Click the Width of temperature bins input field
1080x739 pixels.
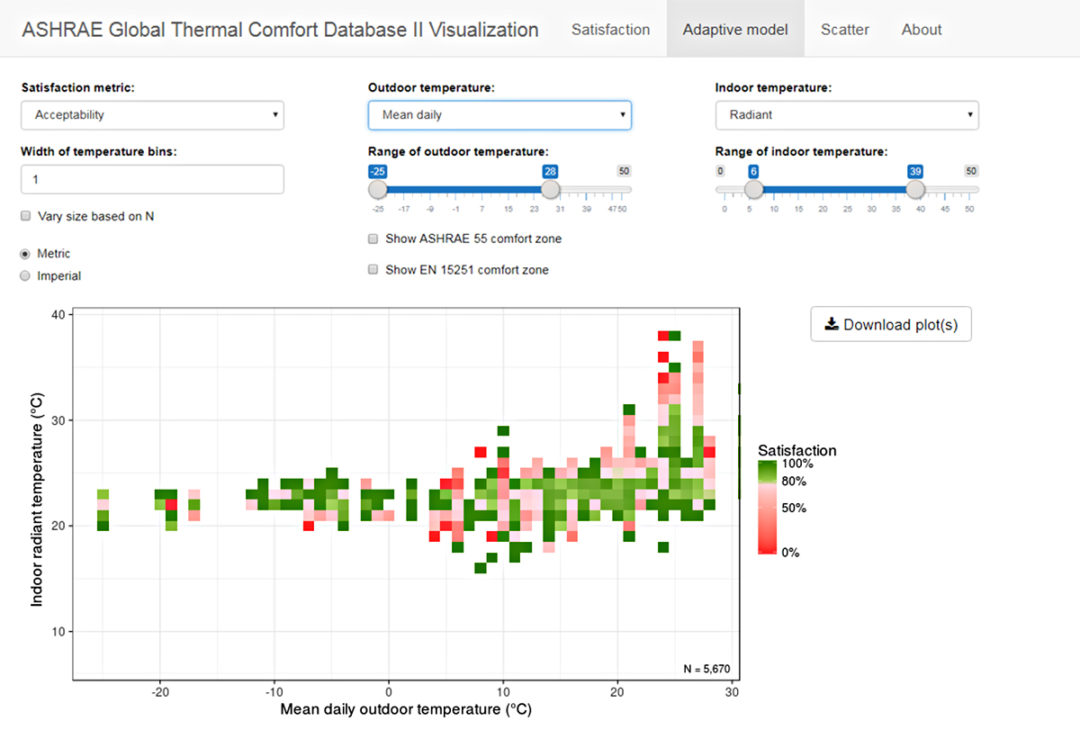(151, 179)
